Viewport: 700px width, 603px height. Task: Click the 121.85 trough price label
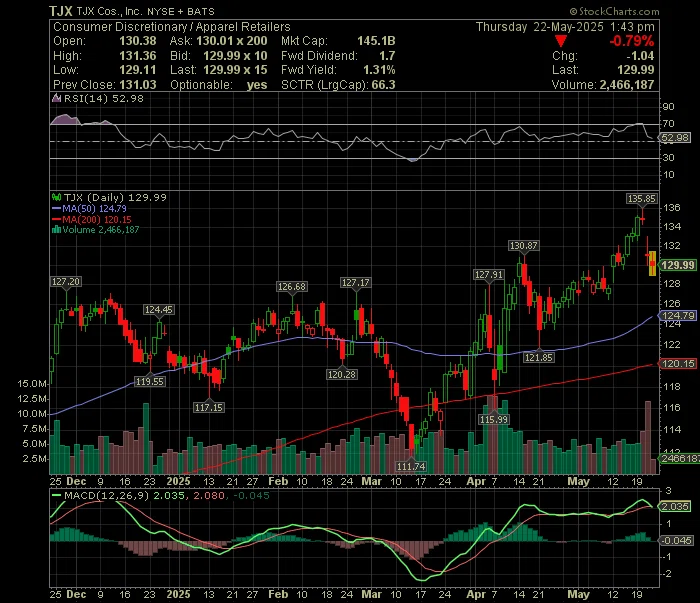click(x=538, y=358)
